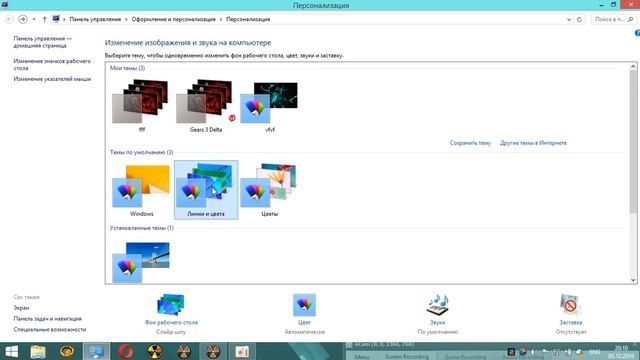Select the 'Gears 3 Delta' theme
640x360 pixels.
[x=206, y=106]
